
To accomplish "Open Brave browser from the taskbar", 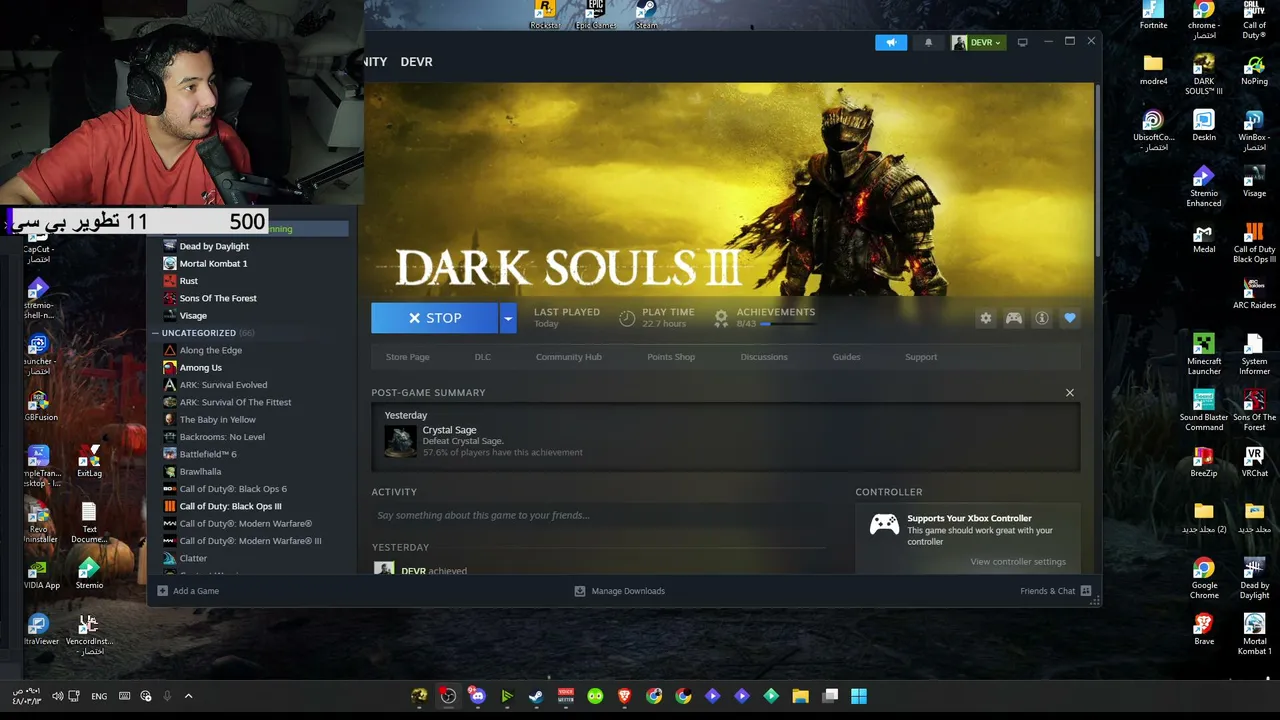I will (624, 696).
